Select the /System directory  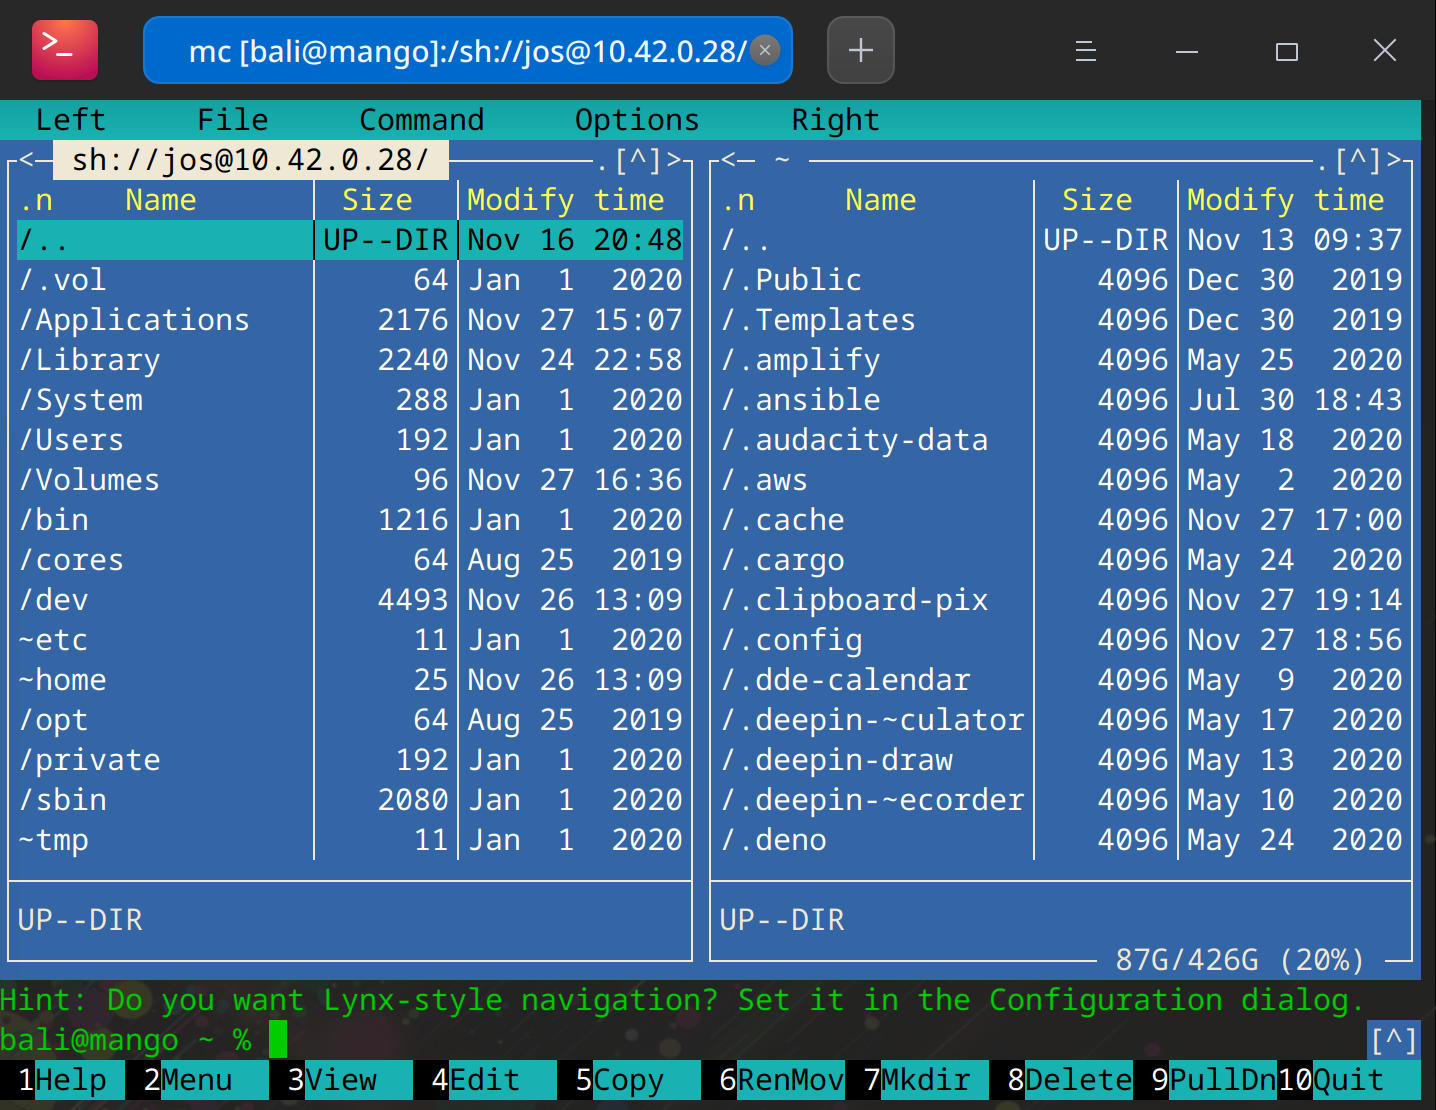[x=350, y=400]
